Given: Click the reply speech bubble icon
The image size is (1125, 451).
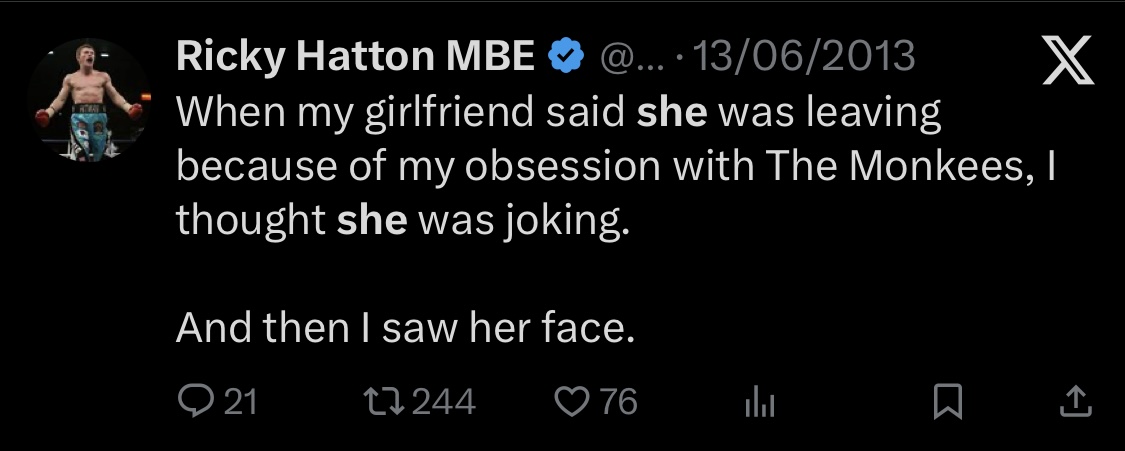Looking at the screenshot, I should tap(191, 402).
